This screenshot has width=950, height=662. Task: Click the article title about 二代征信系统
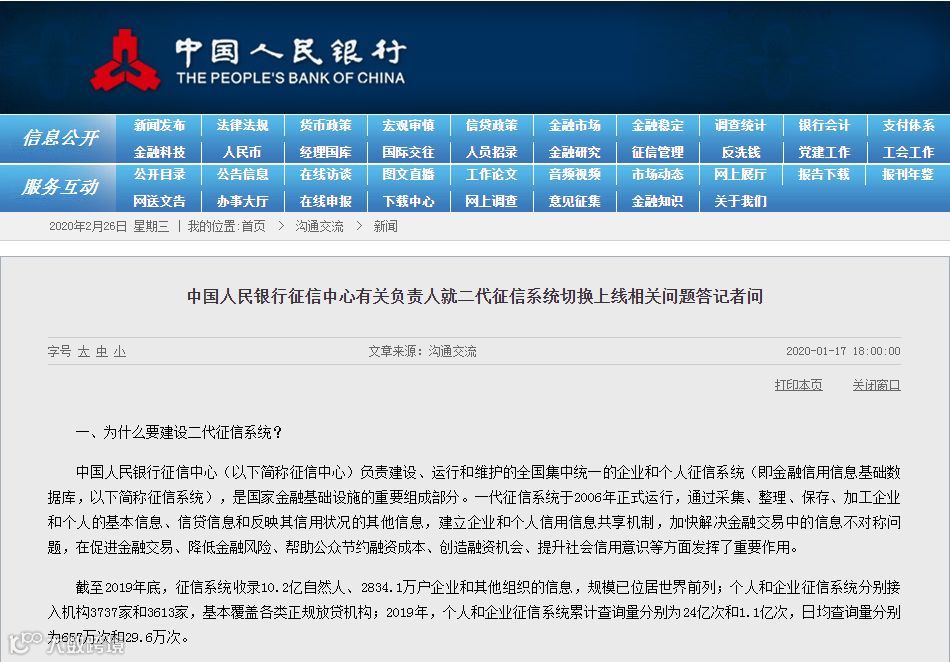[474, 296]
